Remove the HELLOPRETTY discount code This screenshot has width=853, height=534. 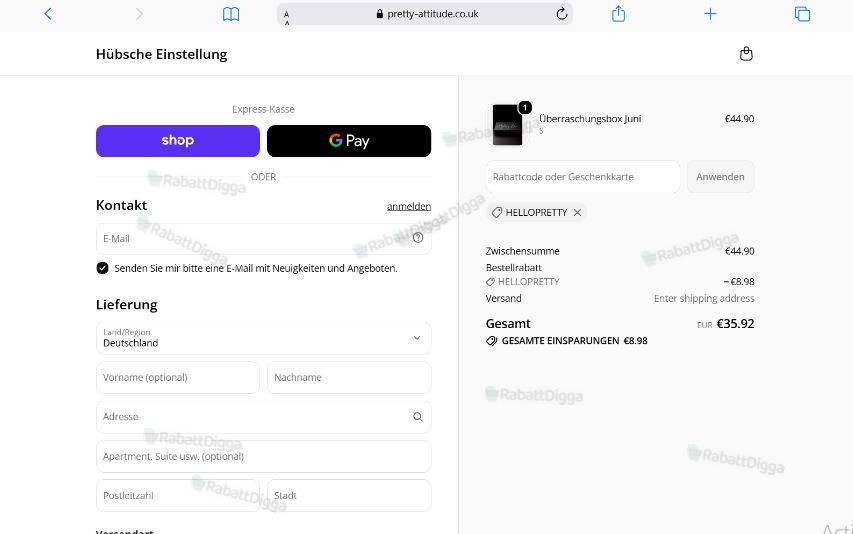coord(578,213)
